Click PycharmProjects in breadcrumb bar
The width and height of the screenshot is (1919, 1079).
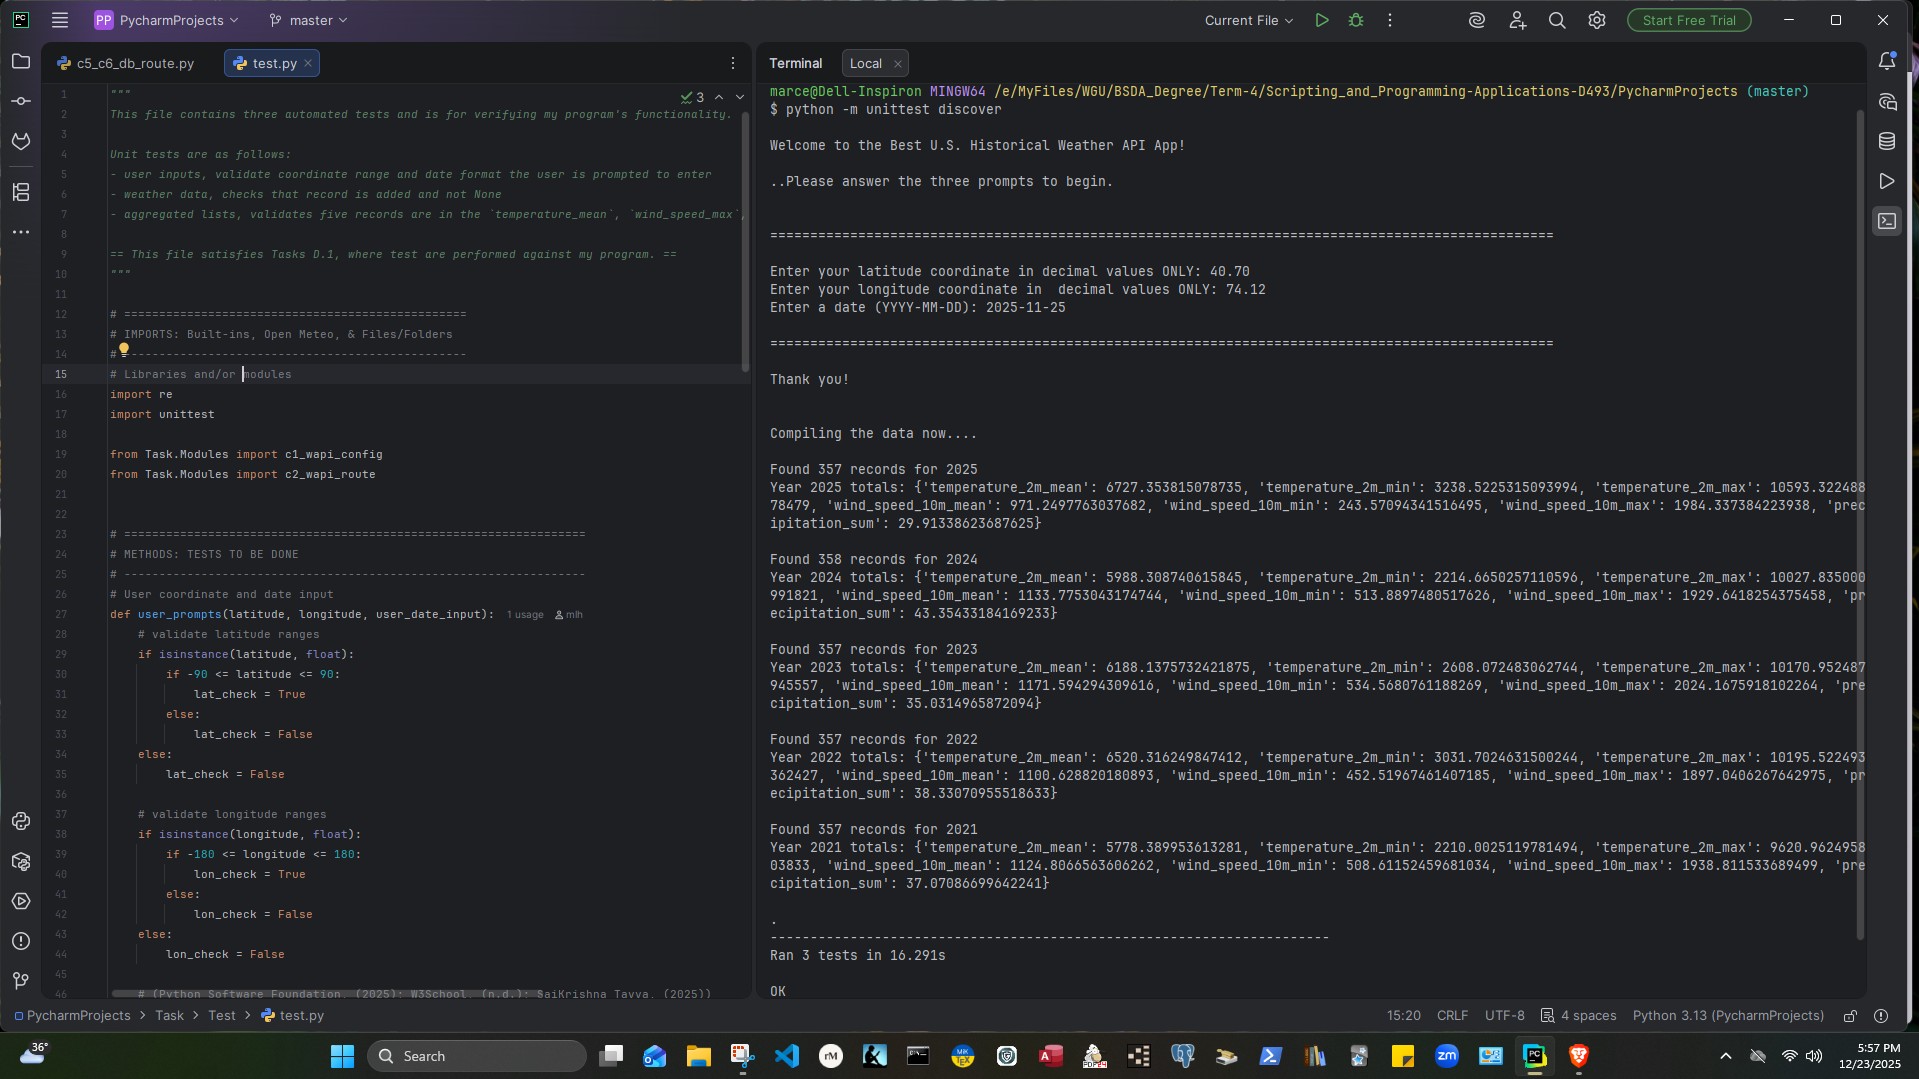coord(72,1016)
